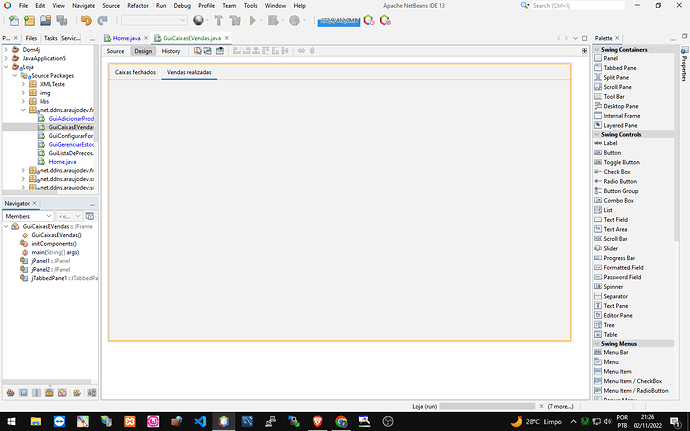690x431 pixels.
Task: Open Brave browser from the taskbar
Action: point(317,421)
